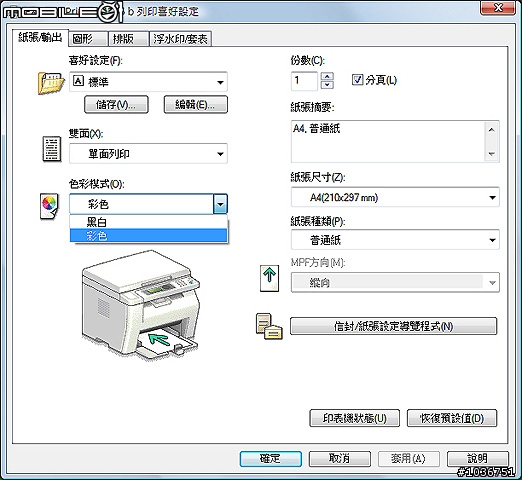Image resolution: width=522 pixels, height=480 pixels.
Task: Click the color wheel mode icon
Action: pyautogui.click(x=49, y=206)
